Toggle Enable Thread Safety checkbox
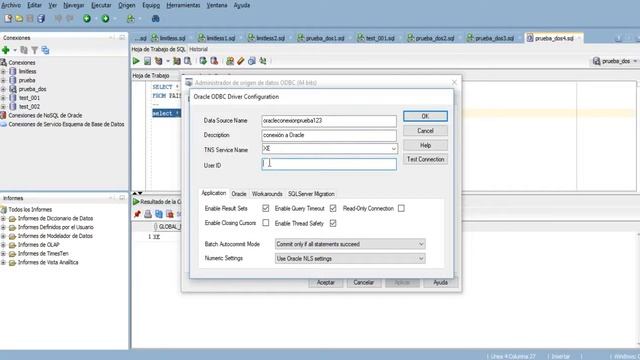The image size is (640, 360). [x=333, y=223]
